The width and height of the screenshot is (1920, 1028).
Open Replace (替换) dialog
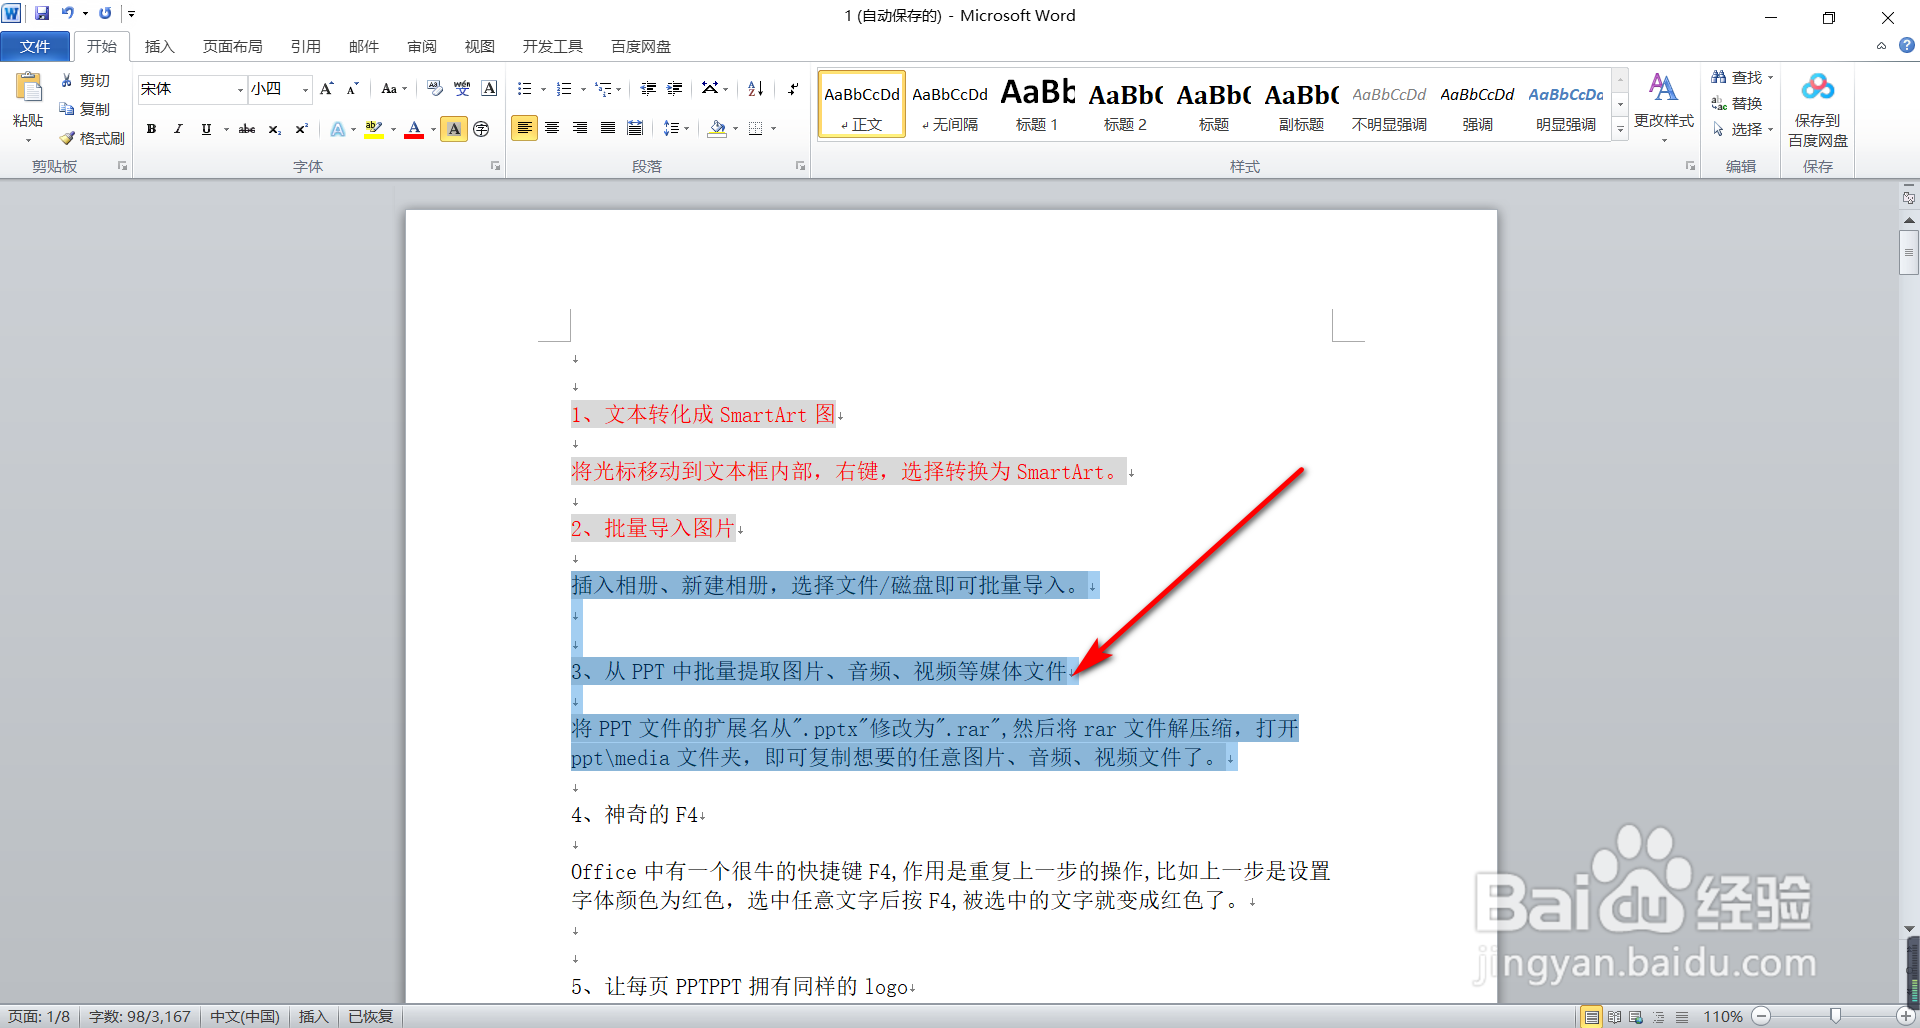click(x=1737, y=103)
